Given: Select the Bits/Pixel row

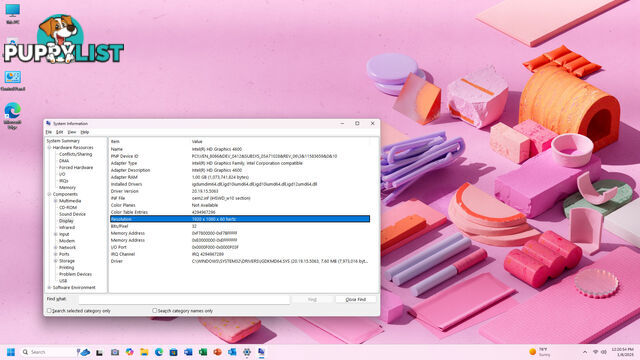Looking at the screenshot, I should [240, 226].
